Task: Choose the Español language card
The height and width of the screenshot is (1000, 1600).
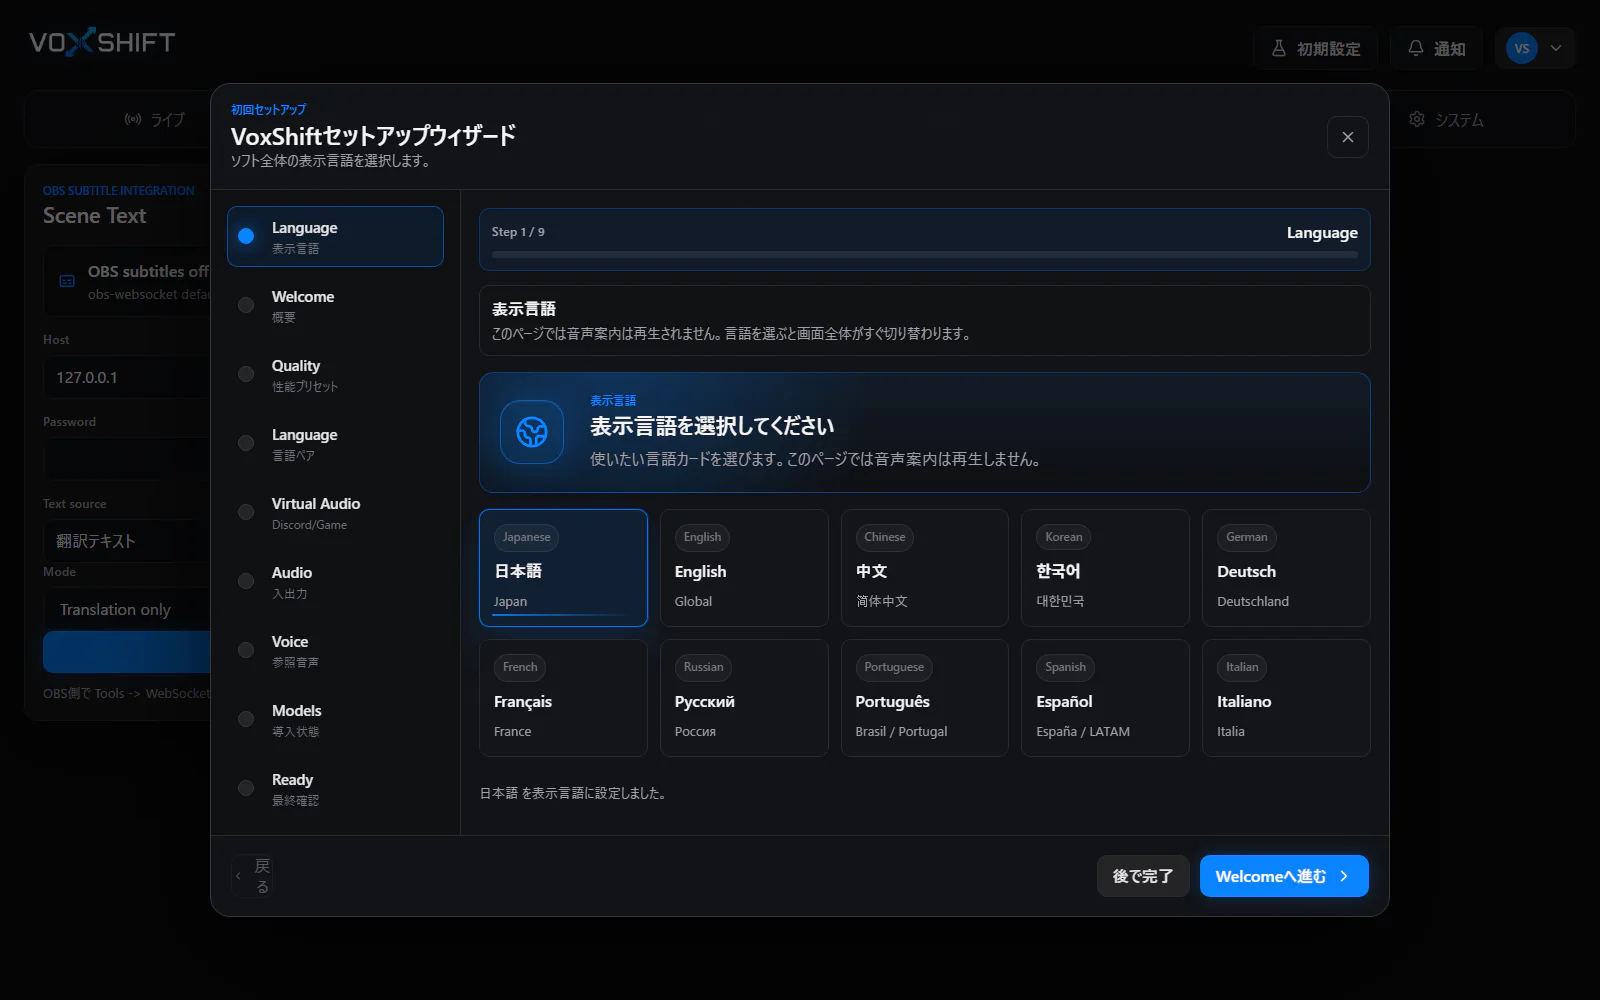Action: pyautogui.click(x=1105, y=698)
